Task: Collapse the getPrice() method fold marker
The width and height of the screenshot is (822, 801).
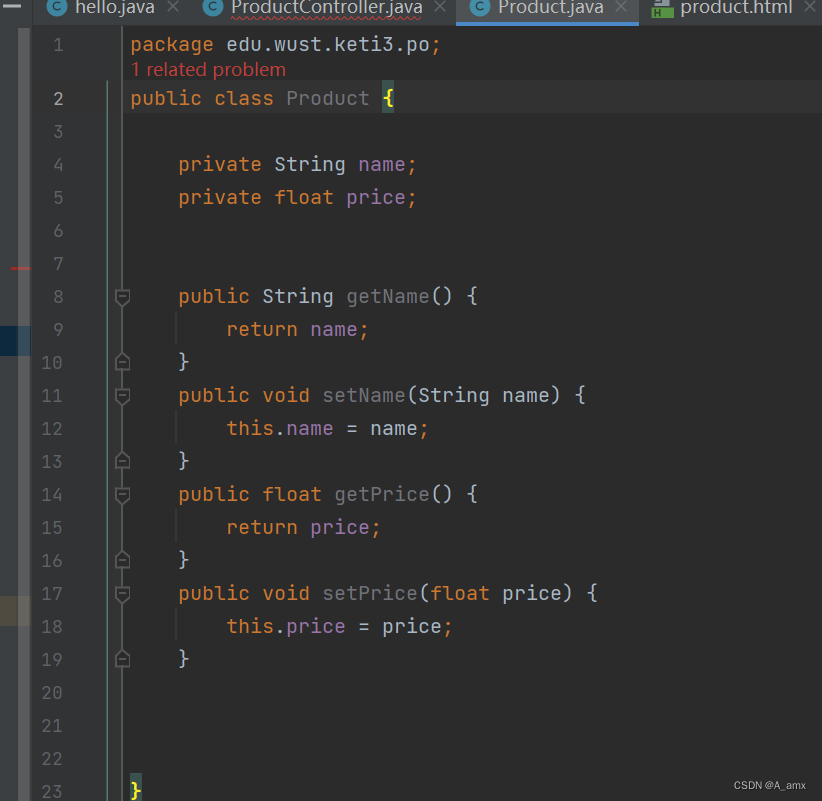Action: (122, 495)
